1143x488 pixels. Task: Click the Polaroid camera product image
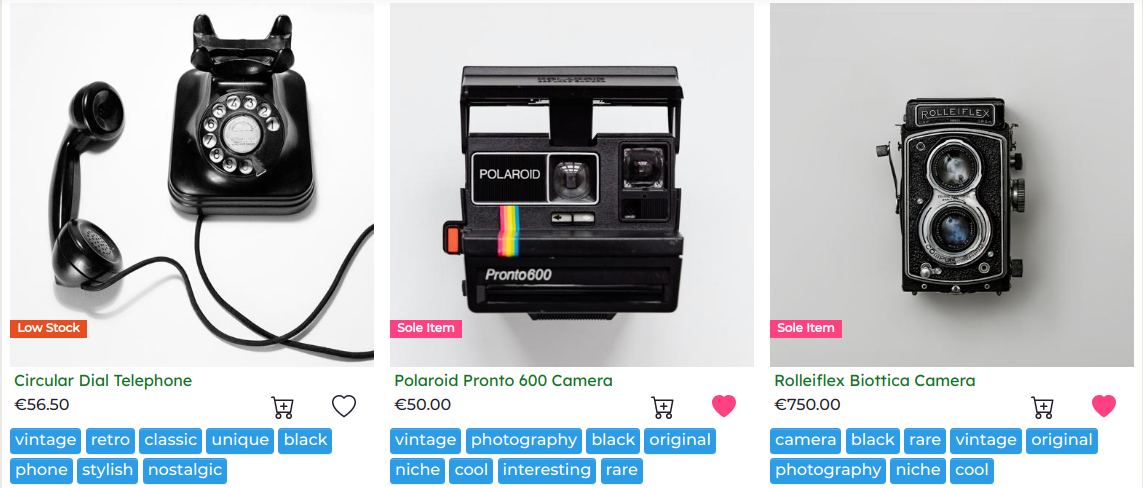[x=572, y=185]
